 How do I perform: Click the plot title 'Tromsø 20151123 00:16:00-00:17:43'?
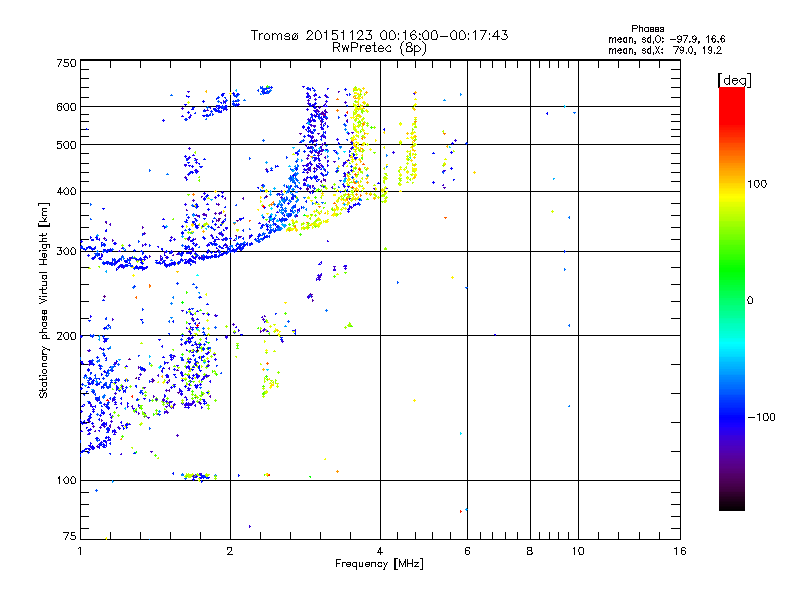pos(380,35)
